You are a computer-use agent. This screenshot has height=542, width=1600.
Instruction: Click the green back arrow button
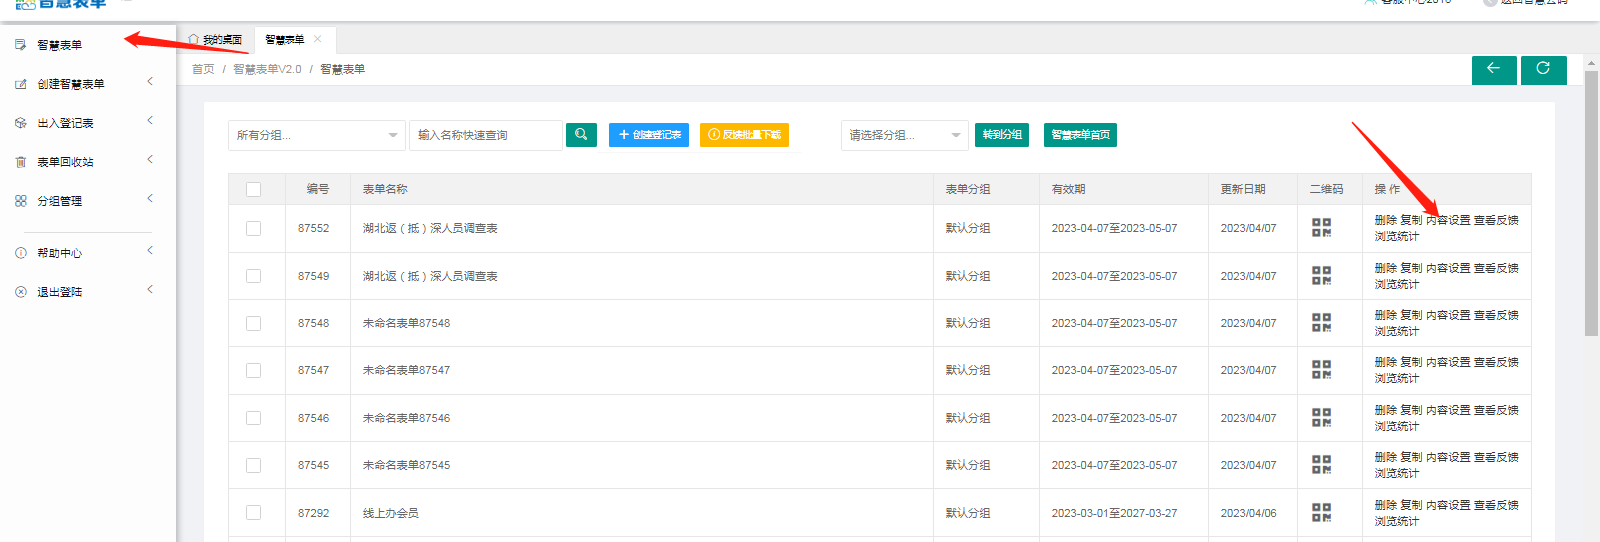(x=1493, y=69)
